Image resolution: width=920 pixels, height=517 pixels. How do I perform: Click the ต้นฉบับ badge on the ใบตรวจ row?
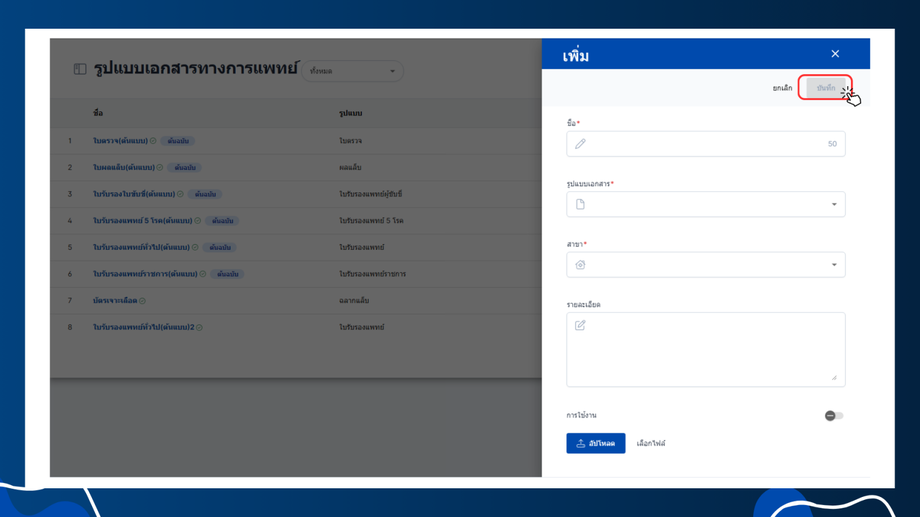(178, 141)
